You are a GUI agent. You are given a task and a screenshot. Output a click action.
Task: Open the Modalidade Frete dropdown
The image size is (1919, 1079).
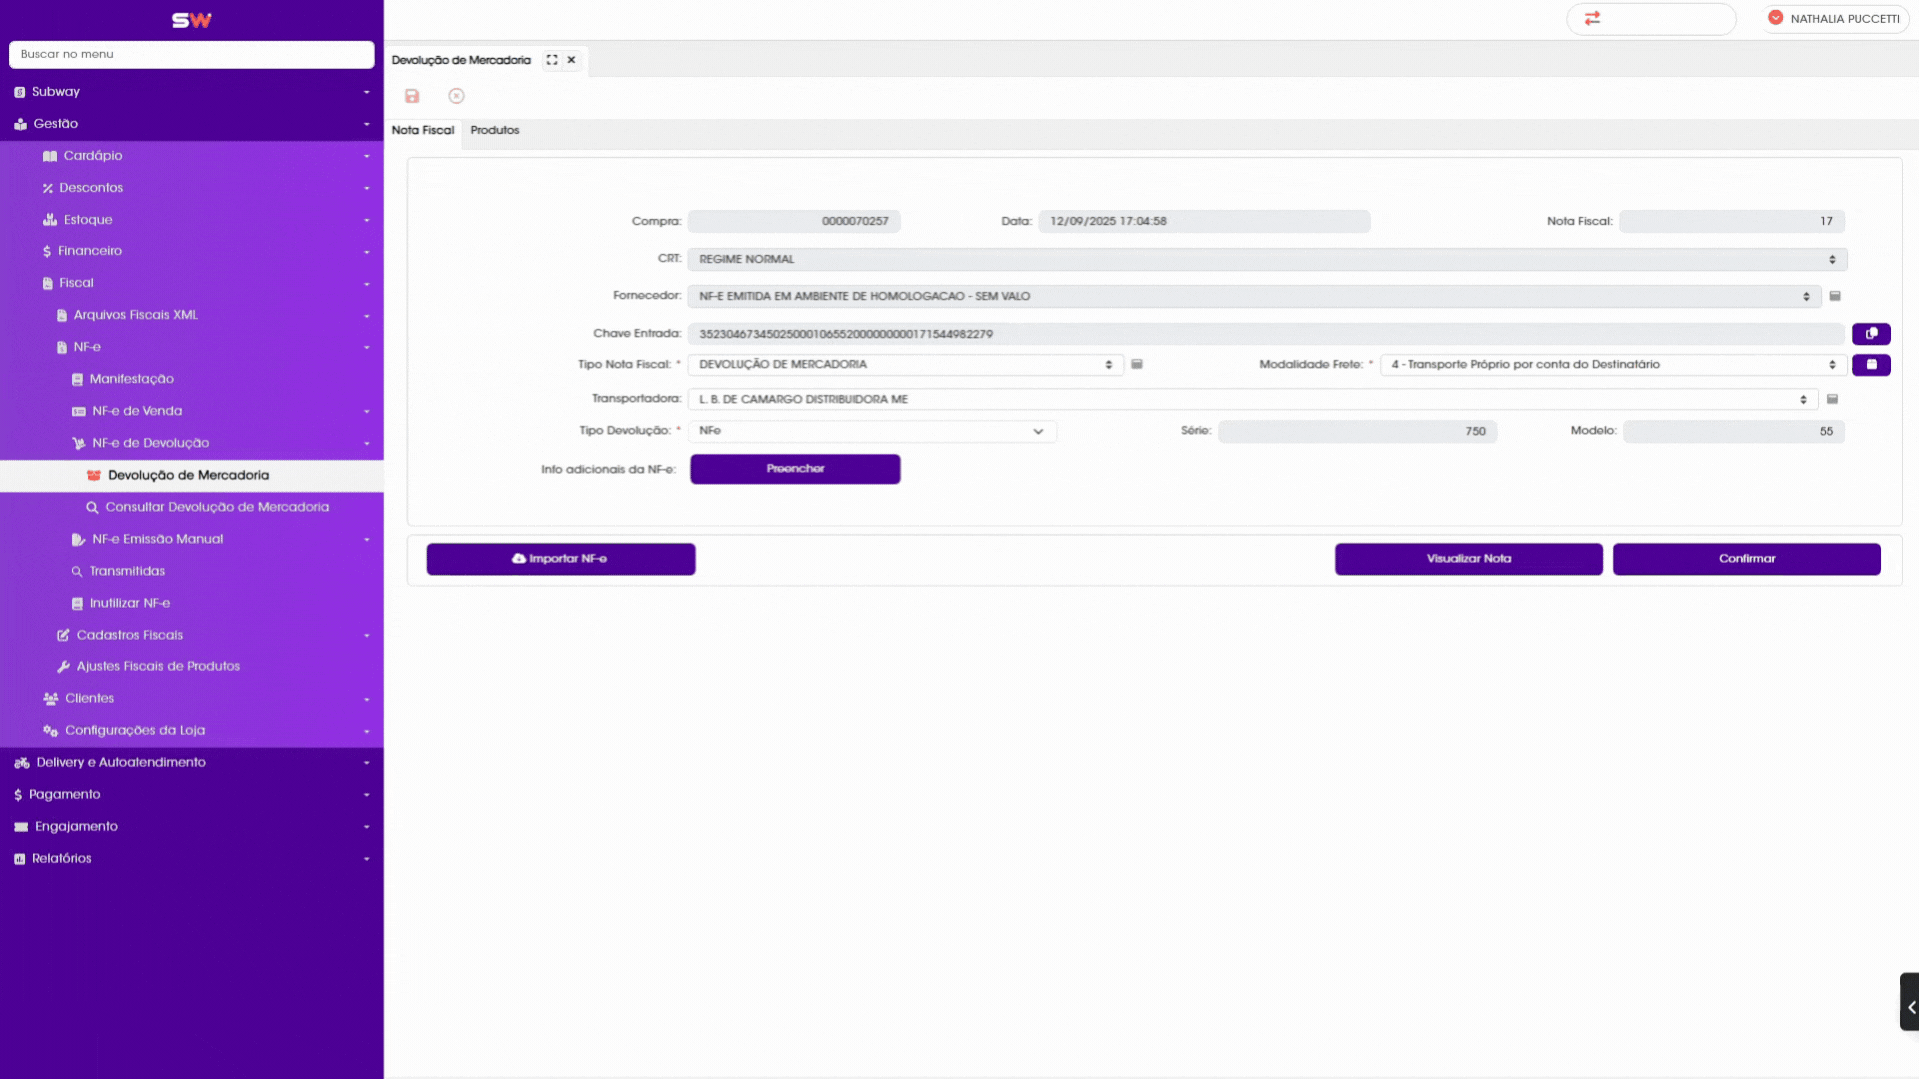click(x=1613, y=365)
